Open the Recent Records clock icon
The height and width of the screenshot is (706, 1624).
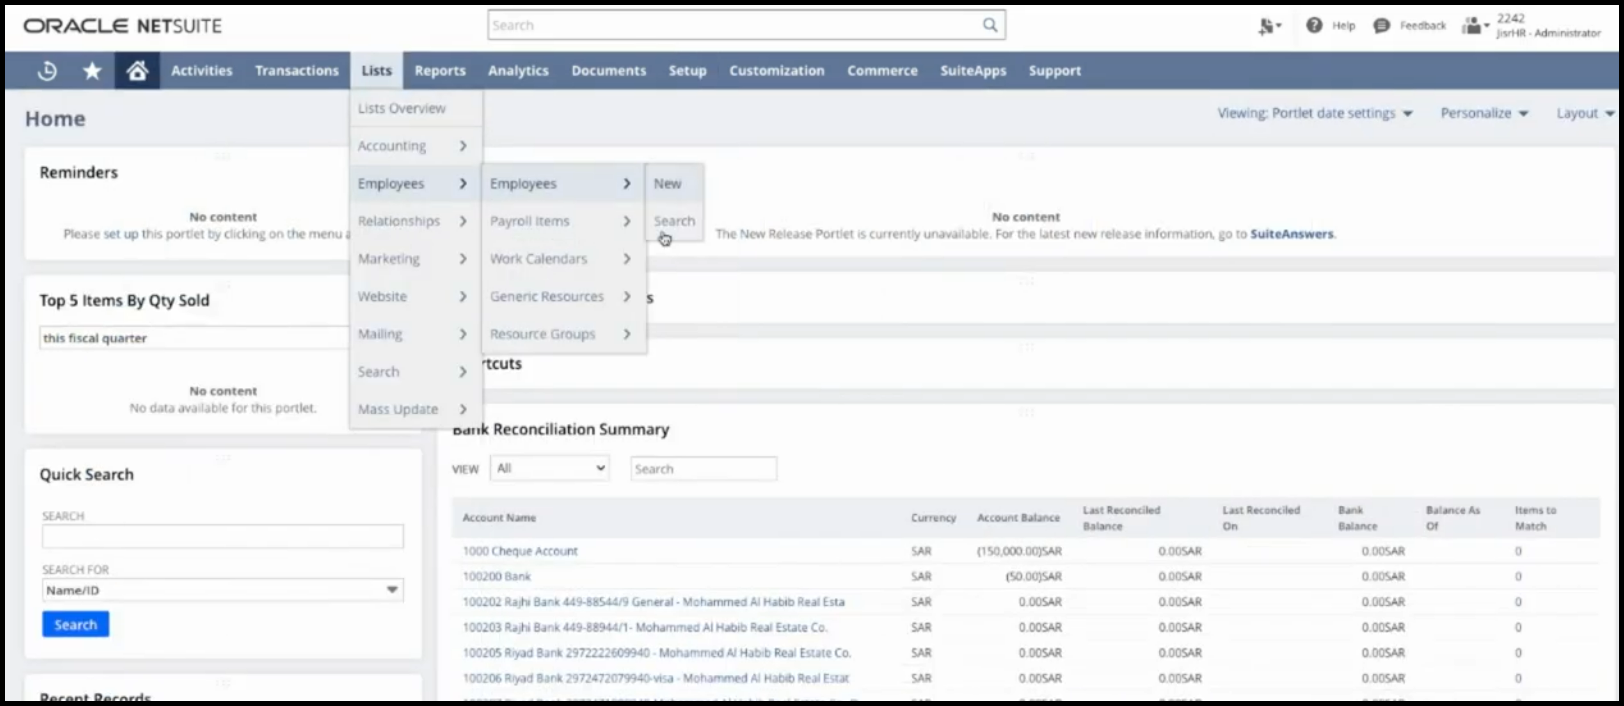click(x=47, y=71)
